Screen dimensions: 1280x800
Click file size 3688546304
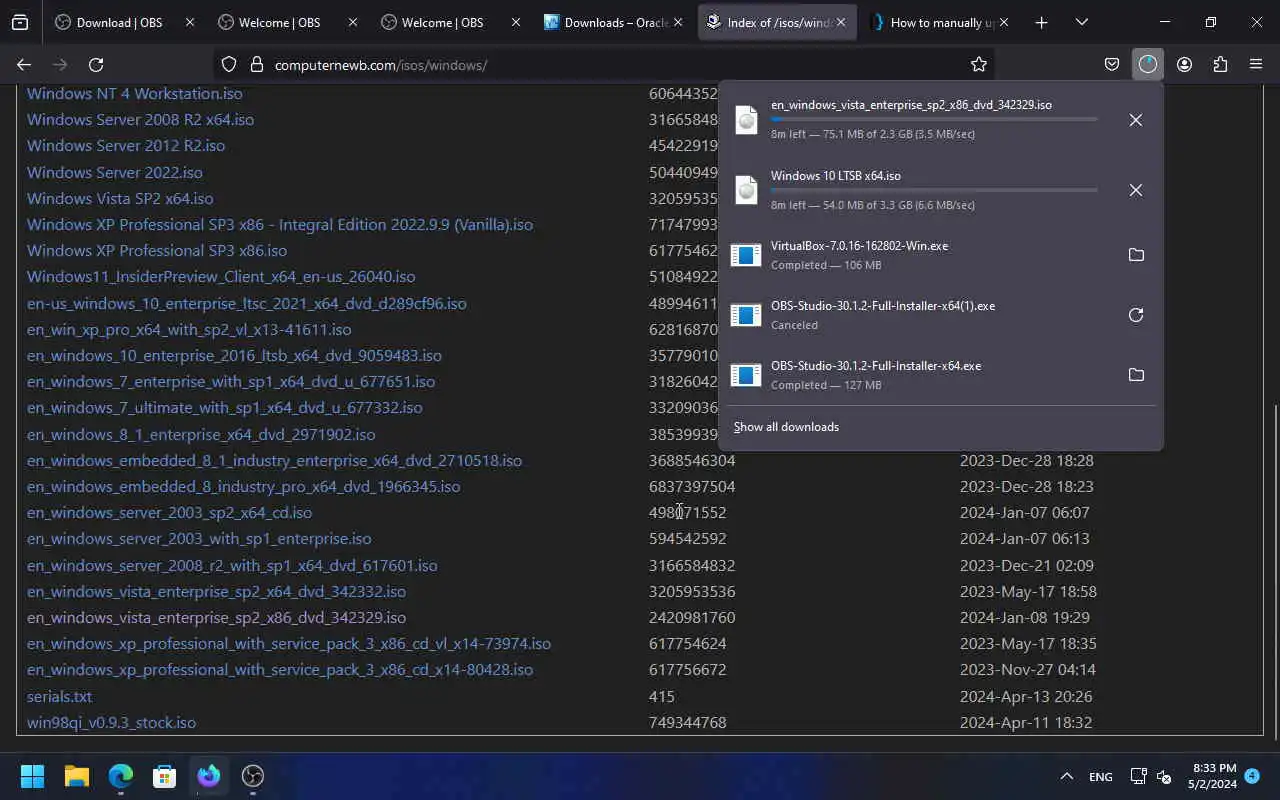[692, 460]
